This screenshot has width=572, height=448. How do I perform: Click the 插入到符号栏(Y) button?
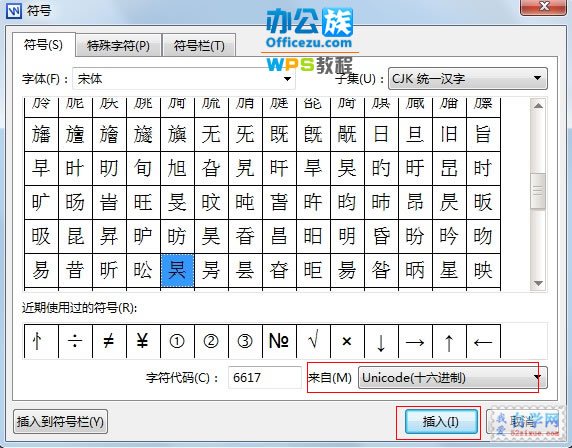(61, 422)
